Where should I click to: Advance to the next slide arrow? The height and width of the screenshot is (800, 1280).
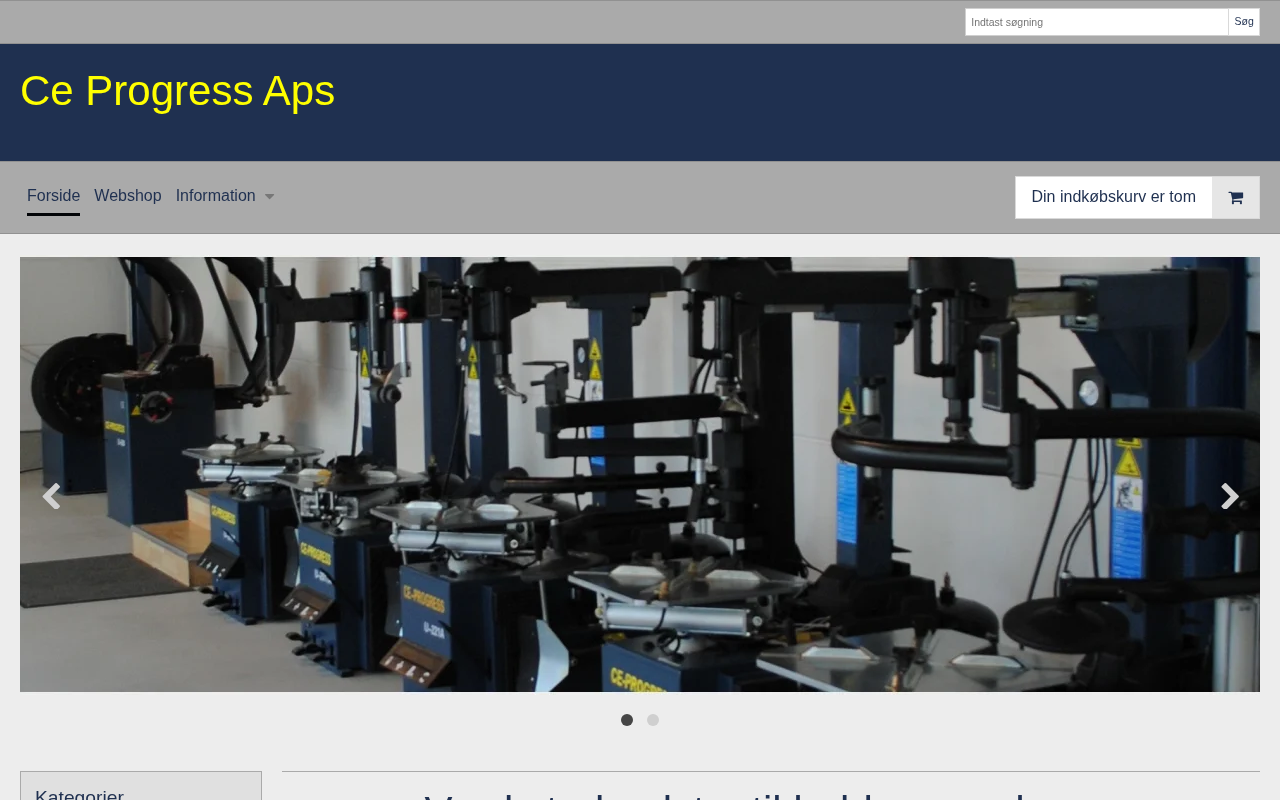click(x=1229, y=496)
